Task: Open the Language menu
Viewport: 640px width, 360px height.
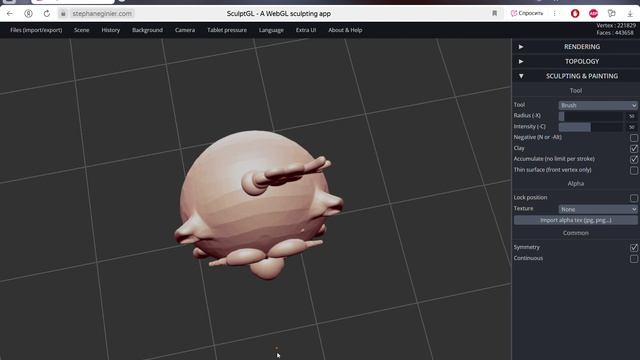Action: coord(271,30)
